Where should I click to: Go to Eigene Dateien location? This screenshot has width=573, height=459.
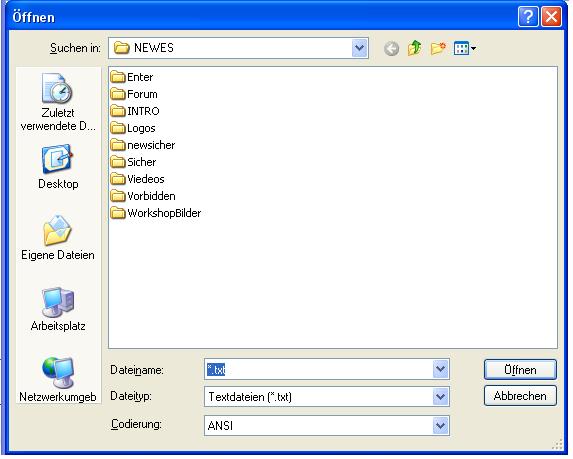pos(58,237)
